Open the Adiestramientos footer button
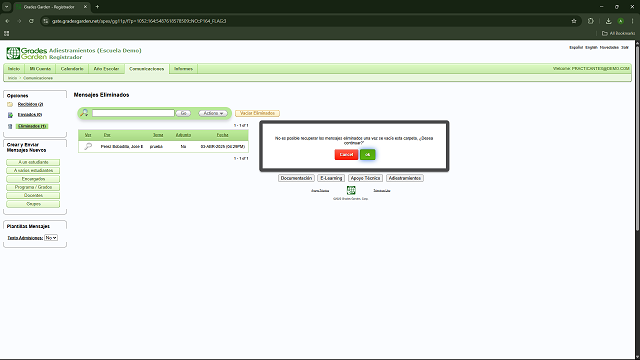 [x=404, y=178]
